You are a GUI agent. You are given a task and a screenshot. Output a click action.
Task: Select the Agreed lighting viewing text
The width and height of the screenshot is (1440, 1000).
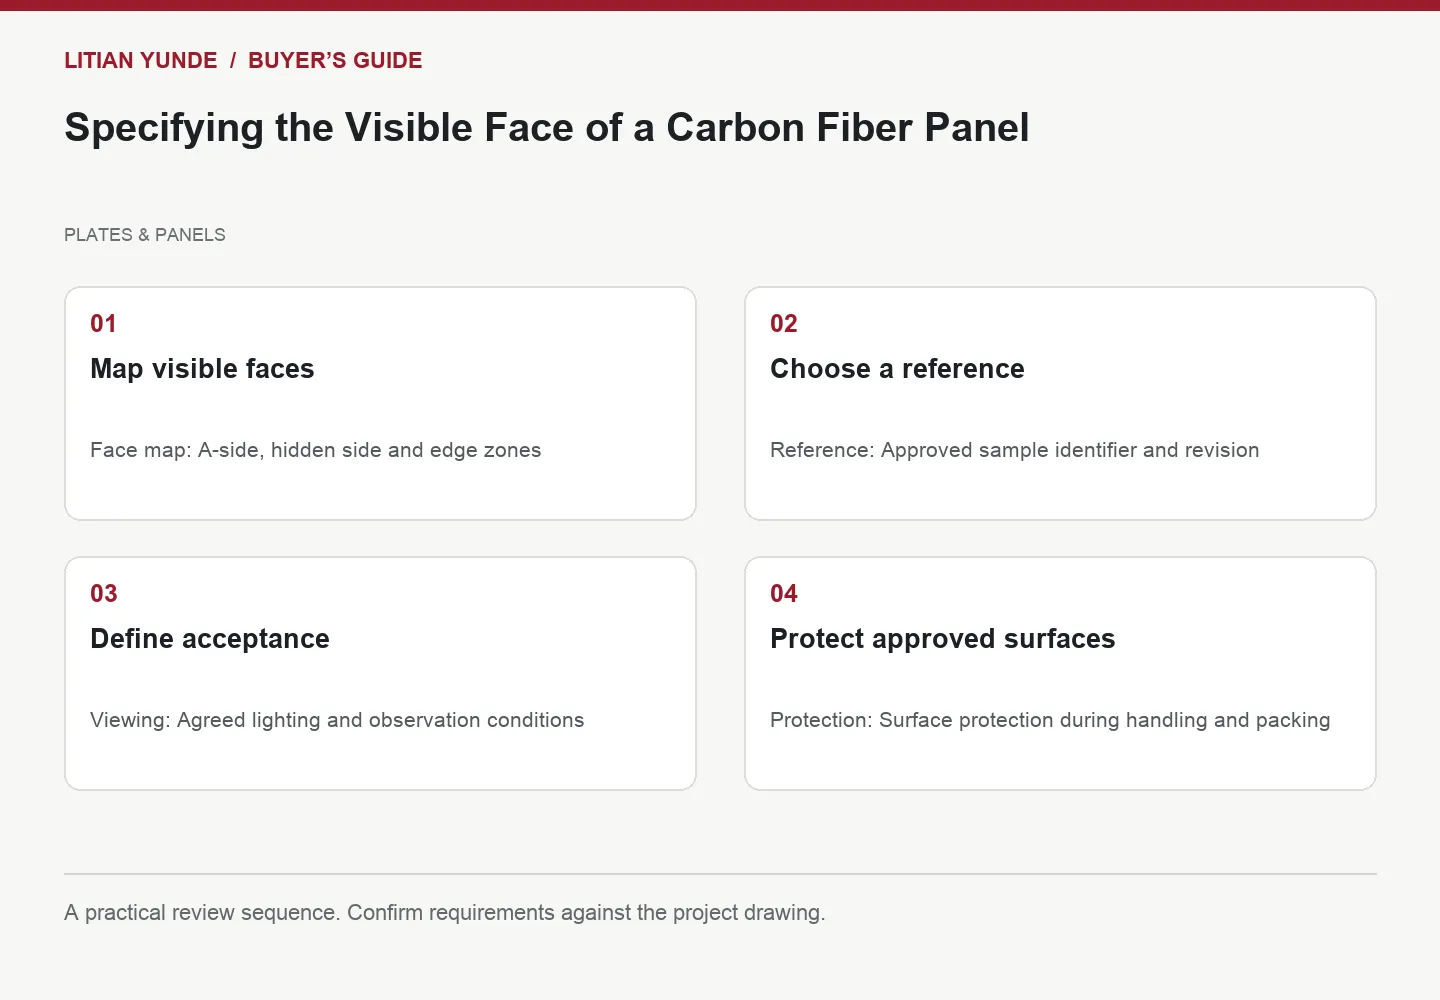coord(337,720)
